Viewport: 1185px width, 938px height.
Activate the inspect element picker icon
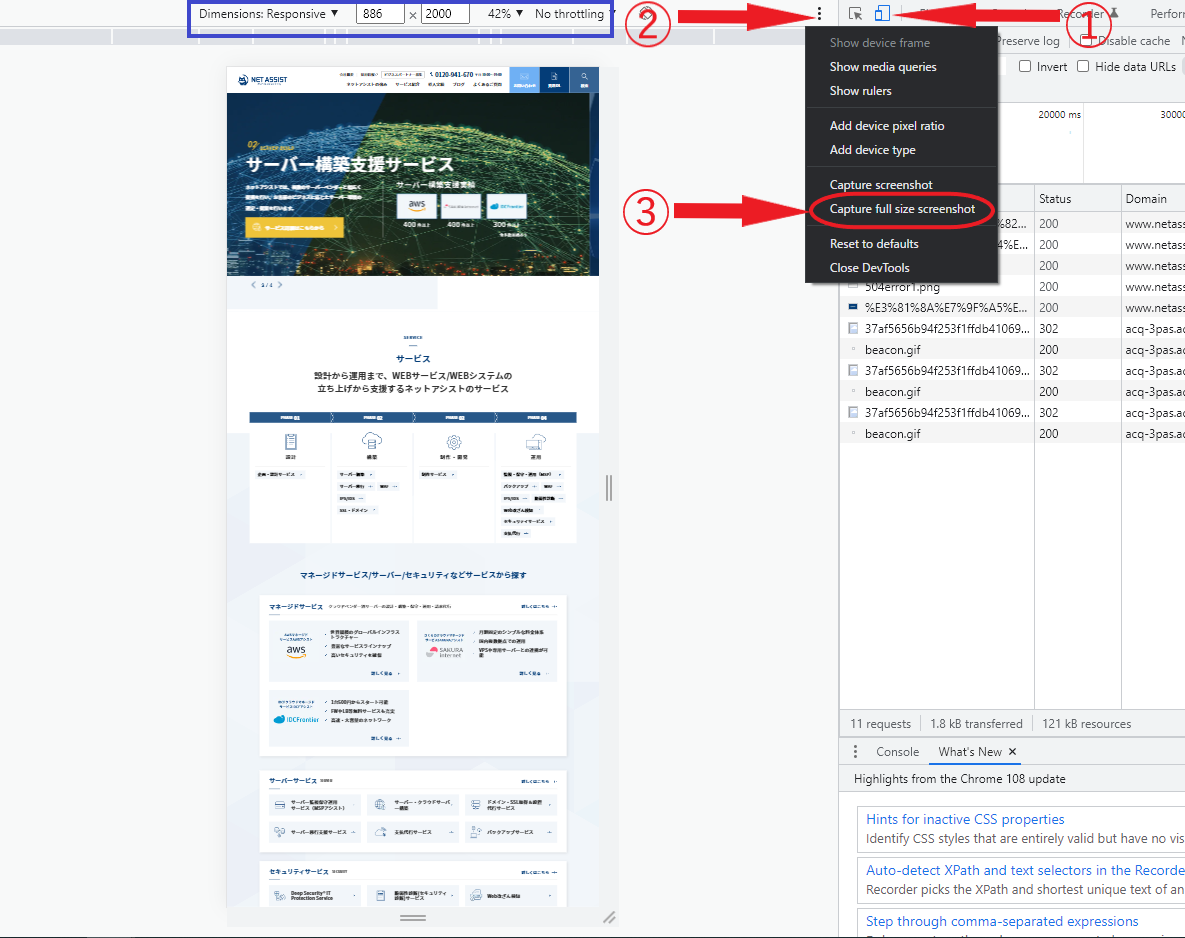click(855, 14)
